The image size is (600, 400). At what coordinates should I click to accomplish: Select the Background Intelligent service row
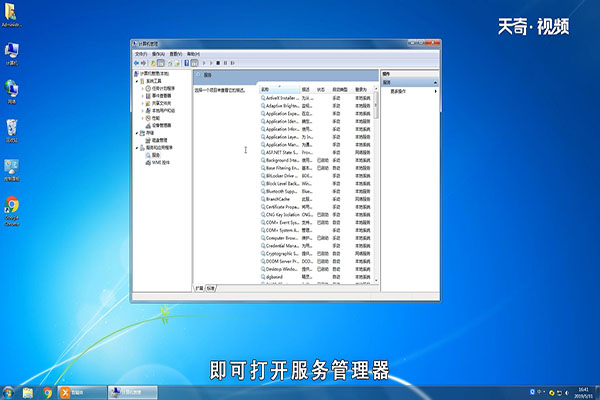(x=316, y=160)
